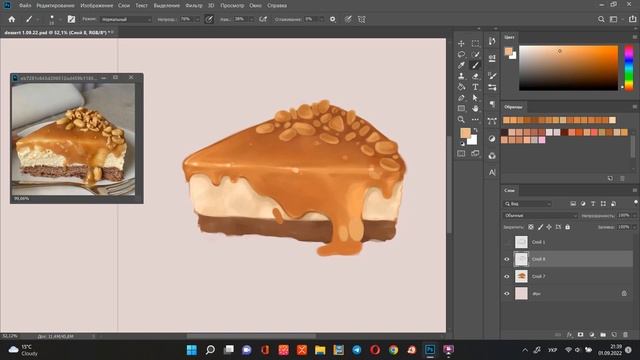Open the layer fill dropdown
The width and height of the screenshot is (640, 360).
(x=633, y=227)
